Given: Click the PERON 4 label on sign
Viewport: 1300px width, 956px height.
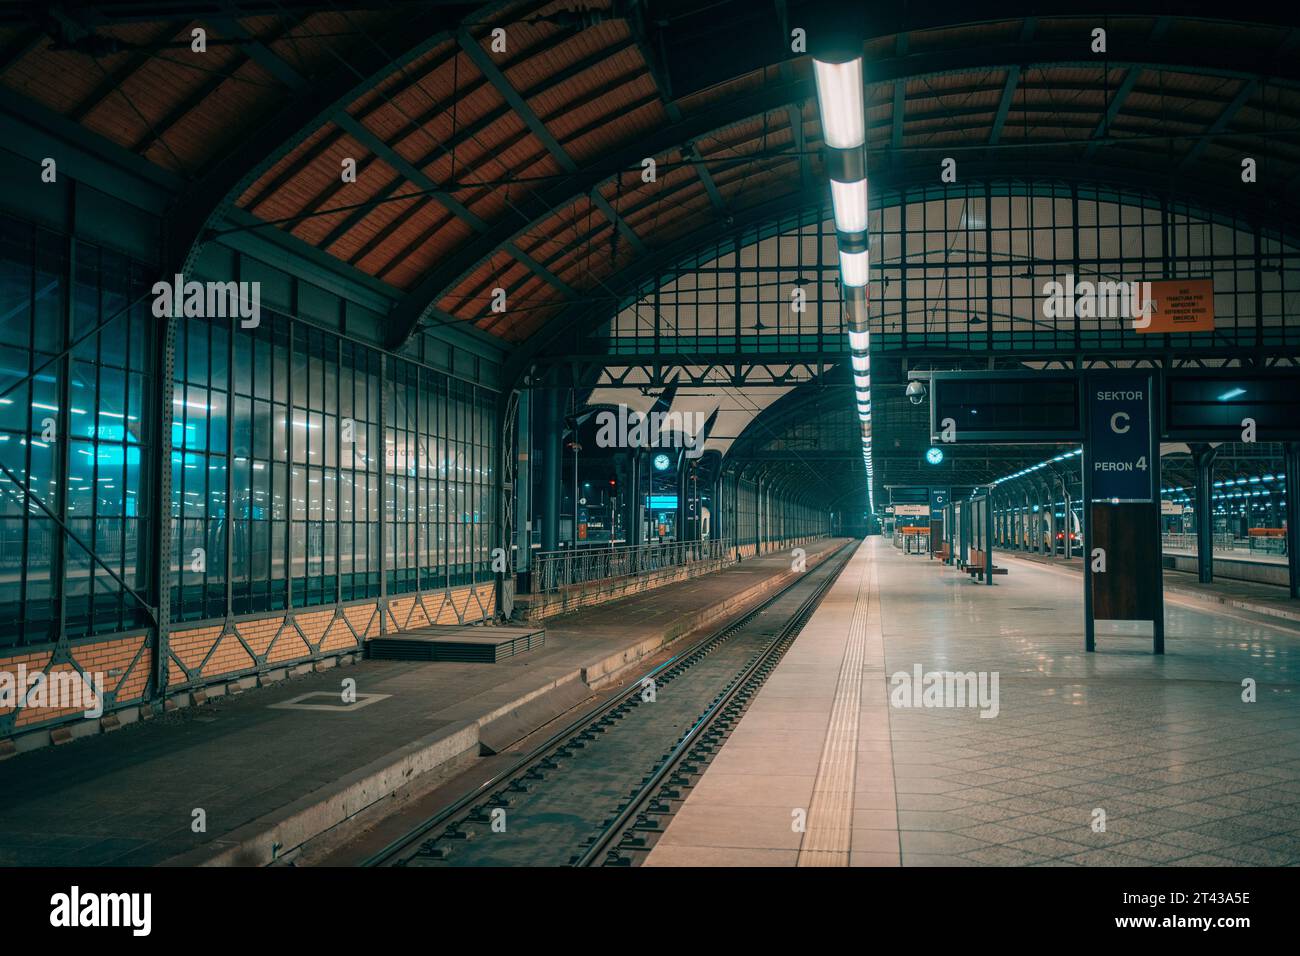Looking at the screenshot, I should click(1119, 466).
